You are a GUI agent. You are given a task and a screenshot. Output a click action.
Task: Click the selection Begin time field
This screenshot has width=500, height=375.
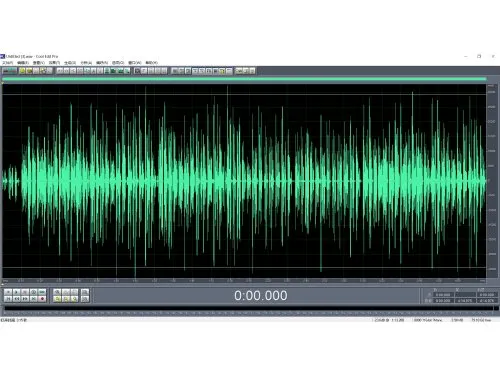(x=443, y=295)
